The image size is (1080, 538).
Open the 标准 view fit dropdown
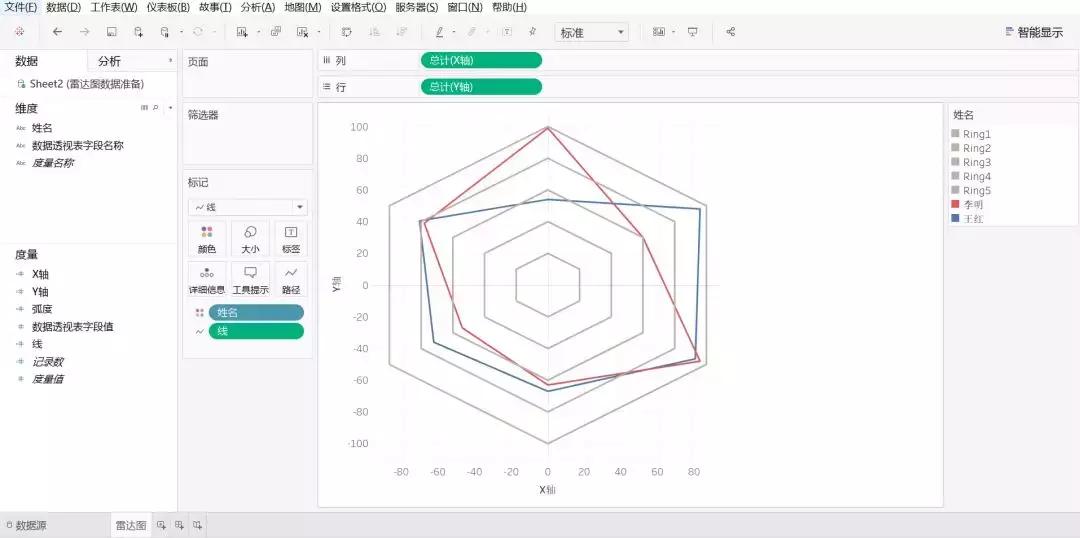[592, 32]
